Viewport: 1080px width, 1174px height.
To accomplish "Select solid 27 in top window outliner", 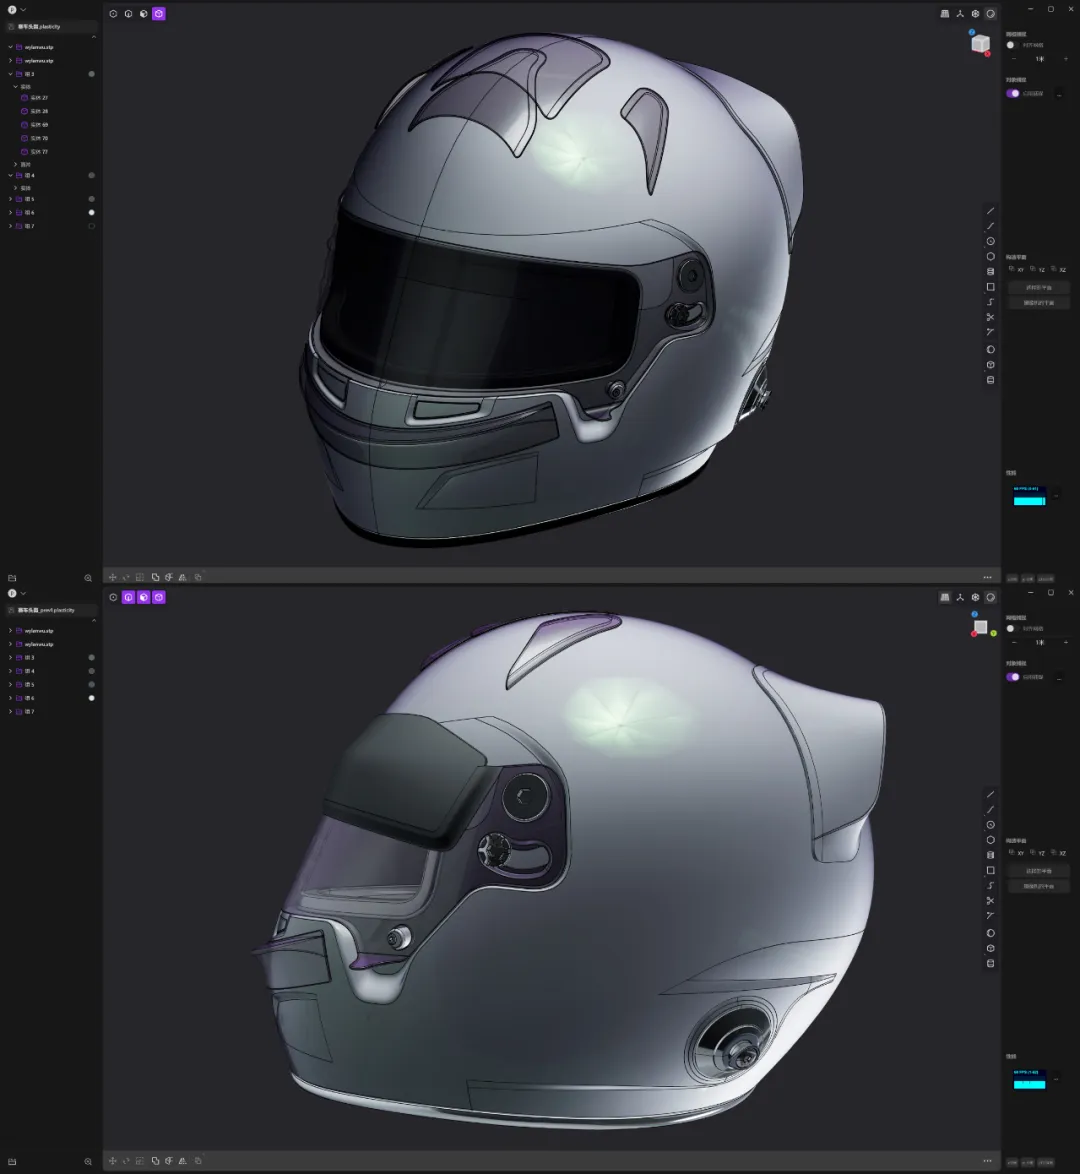I will 35,98.
